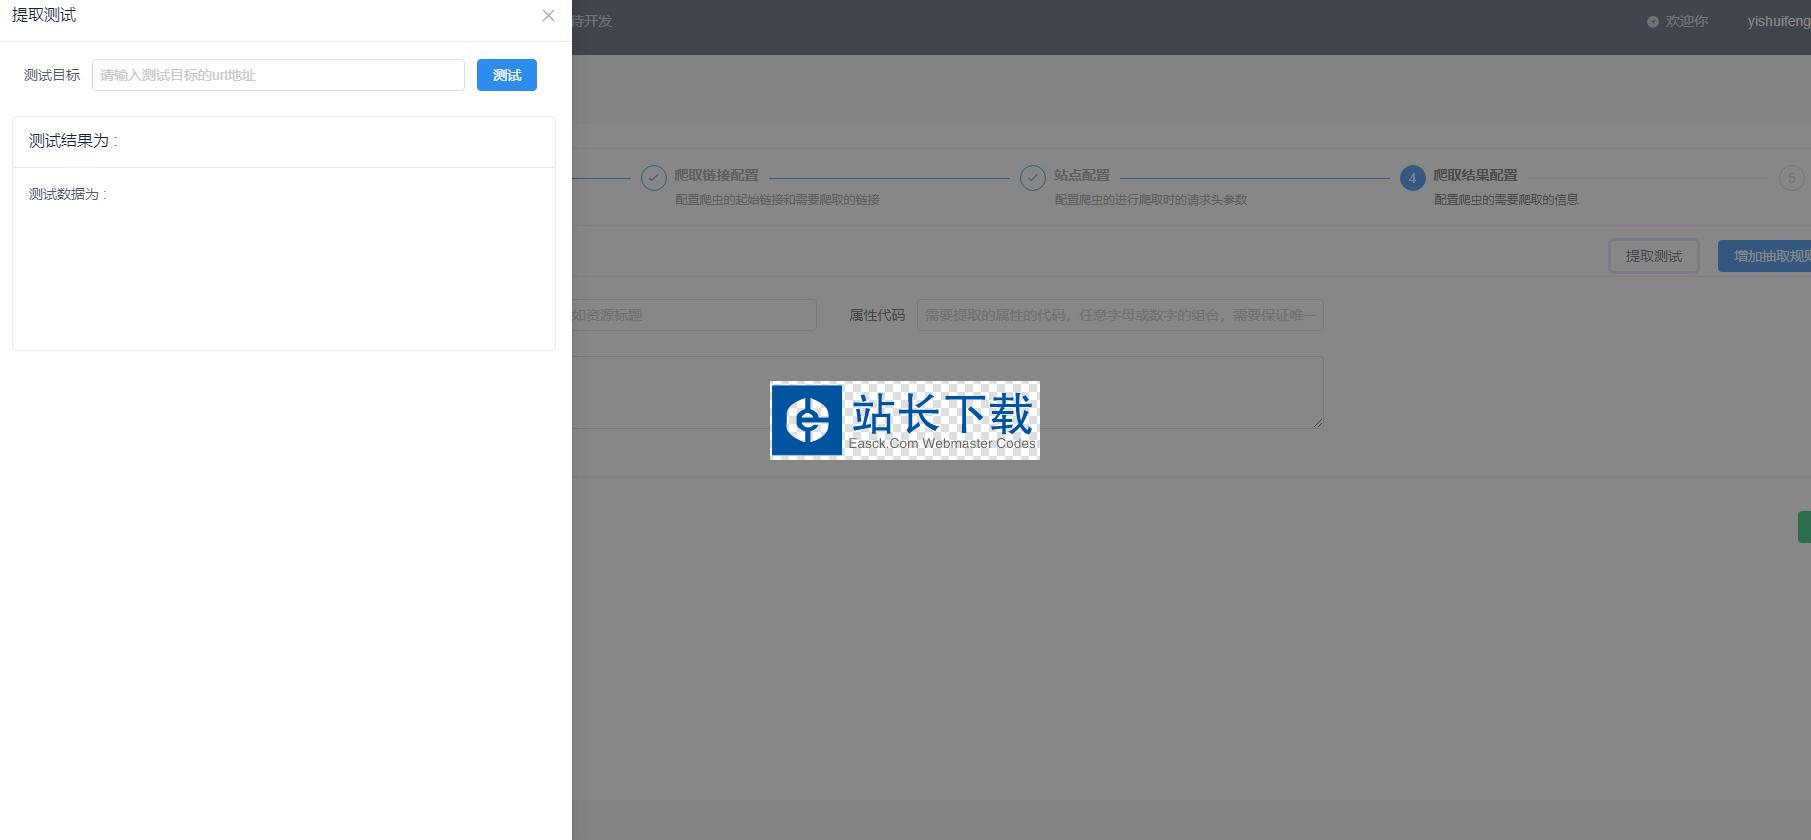Image resolution: width=1811 pixels, height=840 pixels.
Task: Click checkmark icon of 爬取链接配置 step
Action: (653, 178)
